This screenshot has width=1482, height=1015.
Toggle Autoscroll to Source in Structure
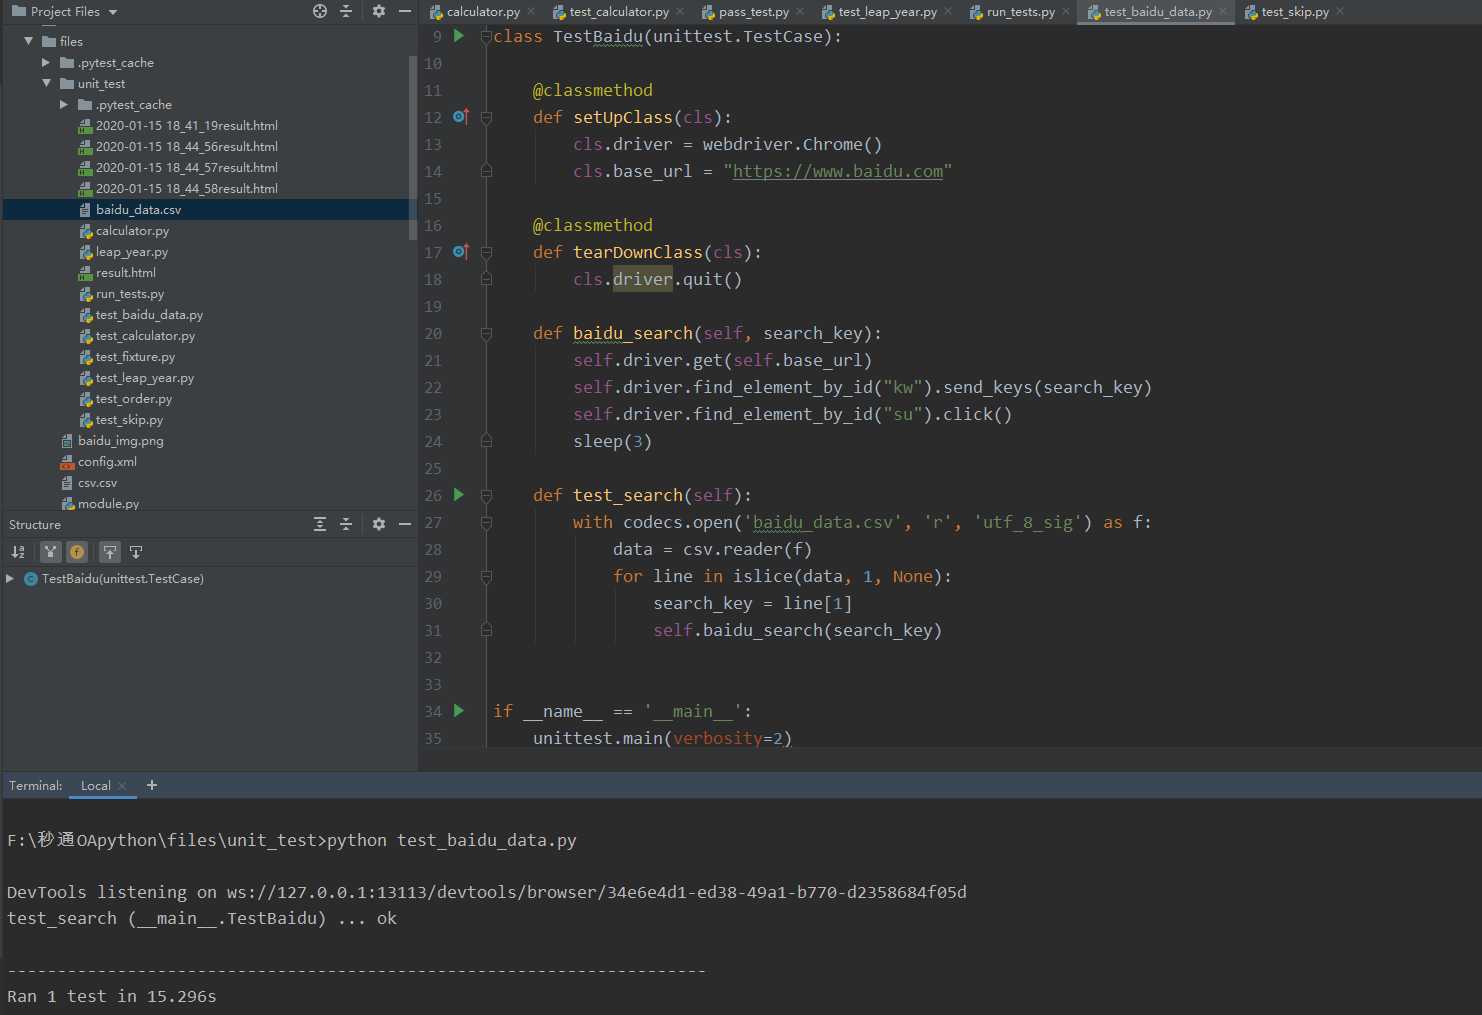click(110, 552)
